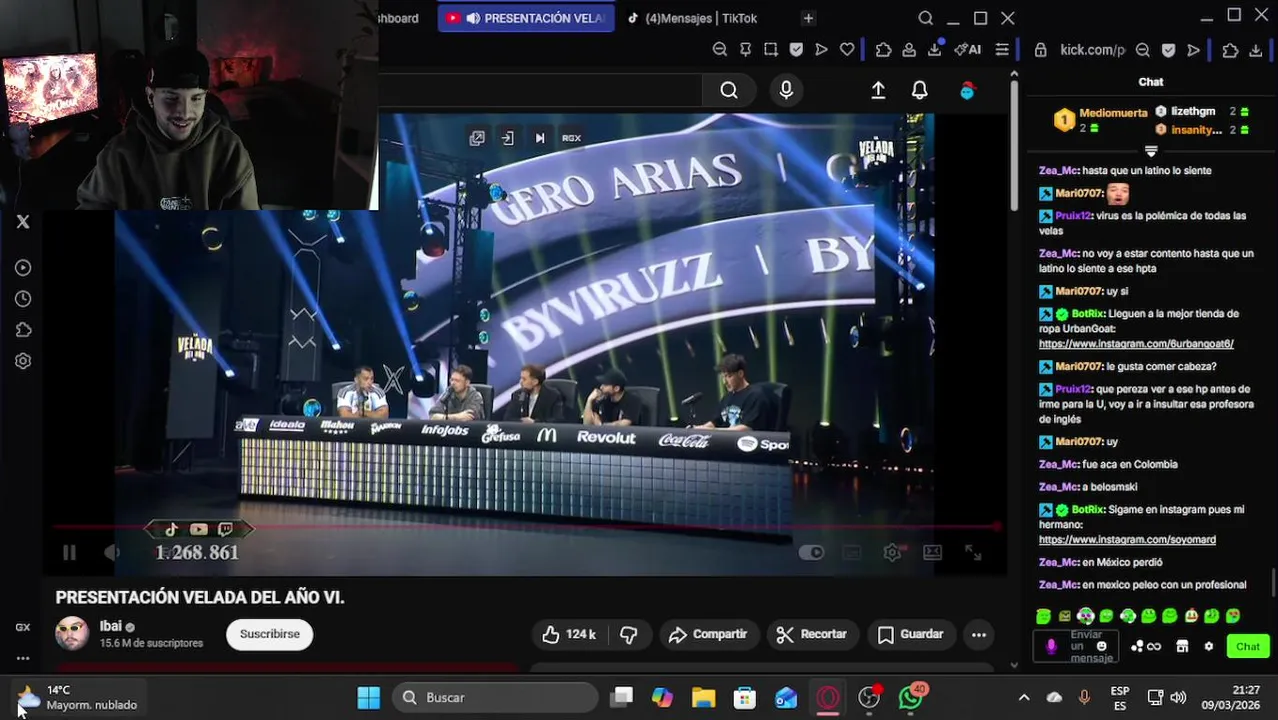Open soyomard Instagram link in chat

(x=1127, y=540)
